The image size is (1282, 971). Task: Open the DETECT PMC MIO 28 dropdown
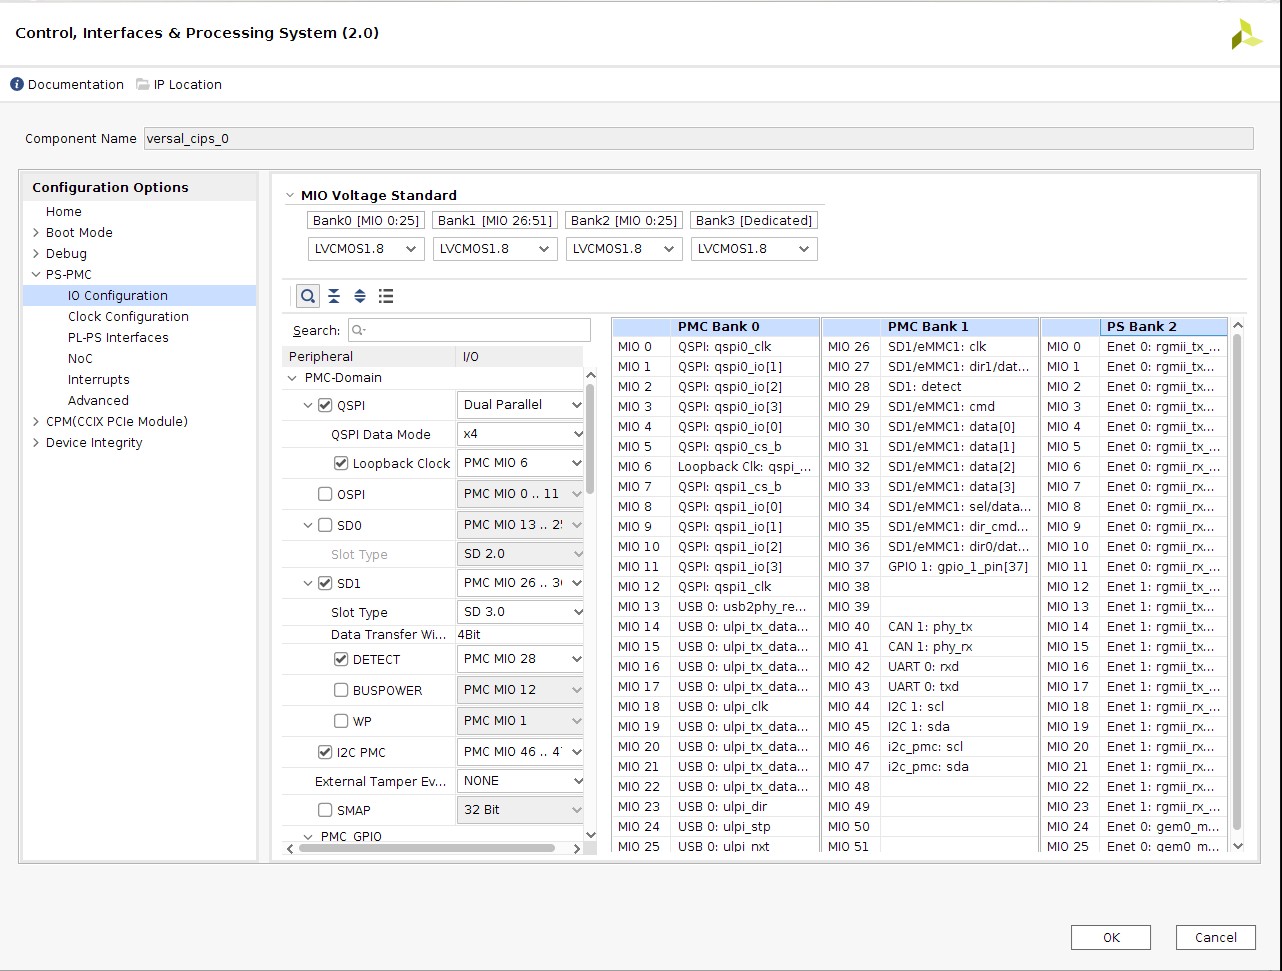click(520, 659)
